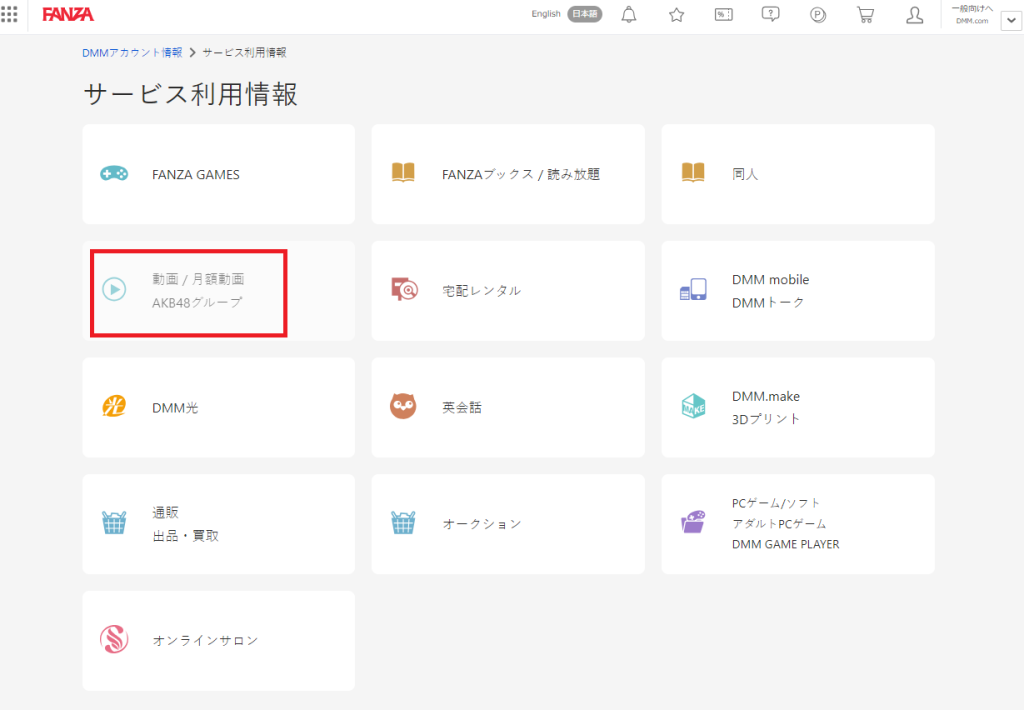Open account settings via the person icon
The image size is (1024, 710).
914,15
